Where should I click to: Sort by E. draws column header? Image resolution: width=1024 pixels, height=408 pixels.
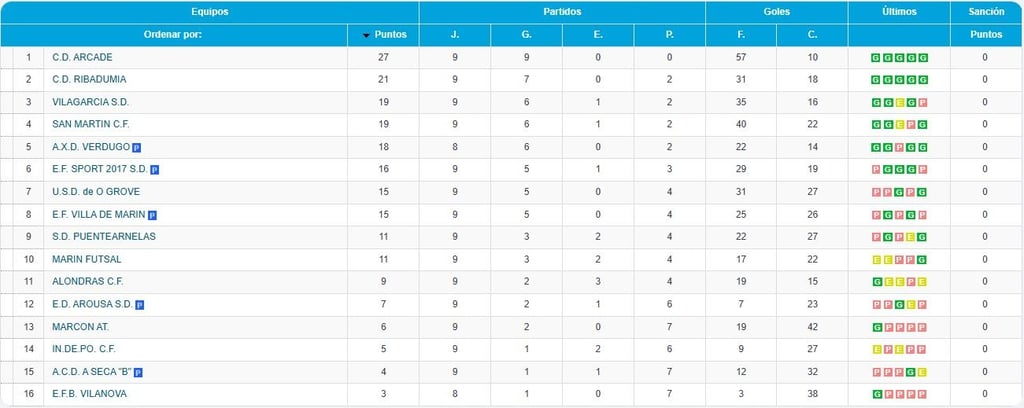click(598, 35)
